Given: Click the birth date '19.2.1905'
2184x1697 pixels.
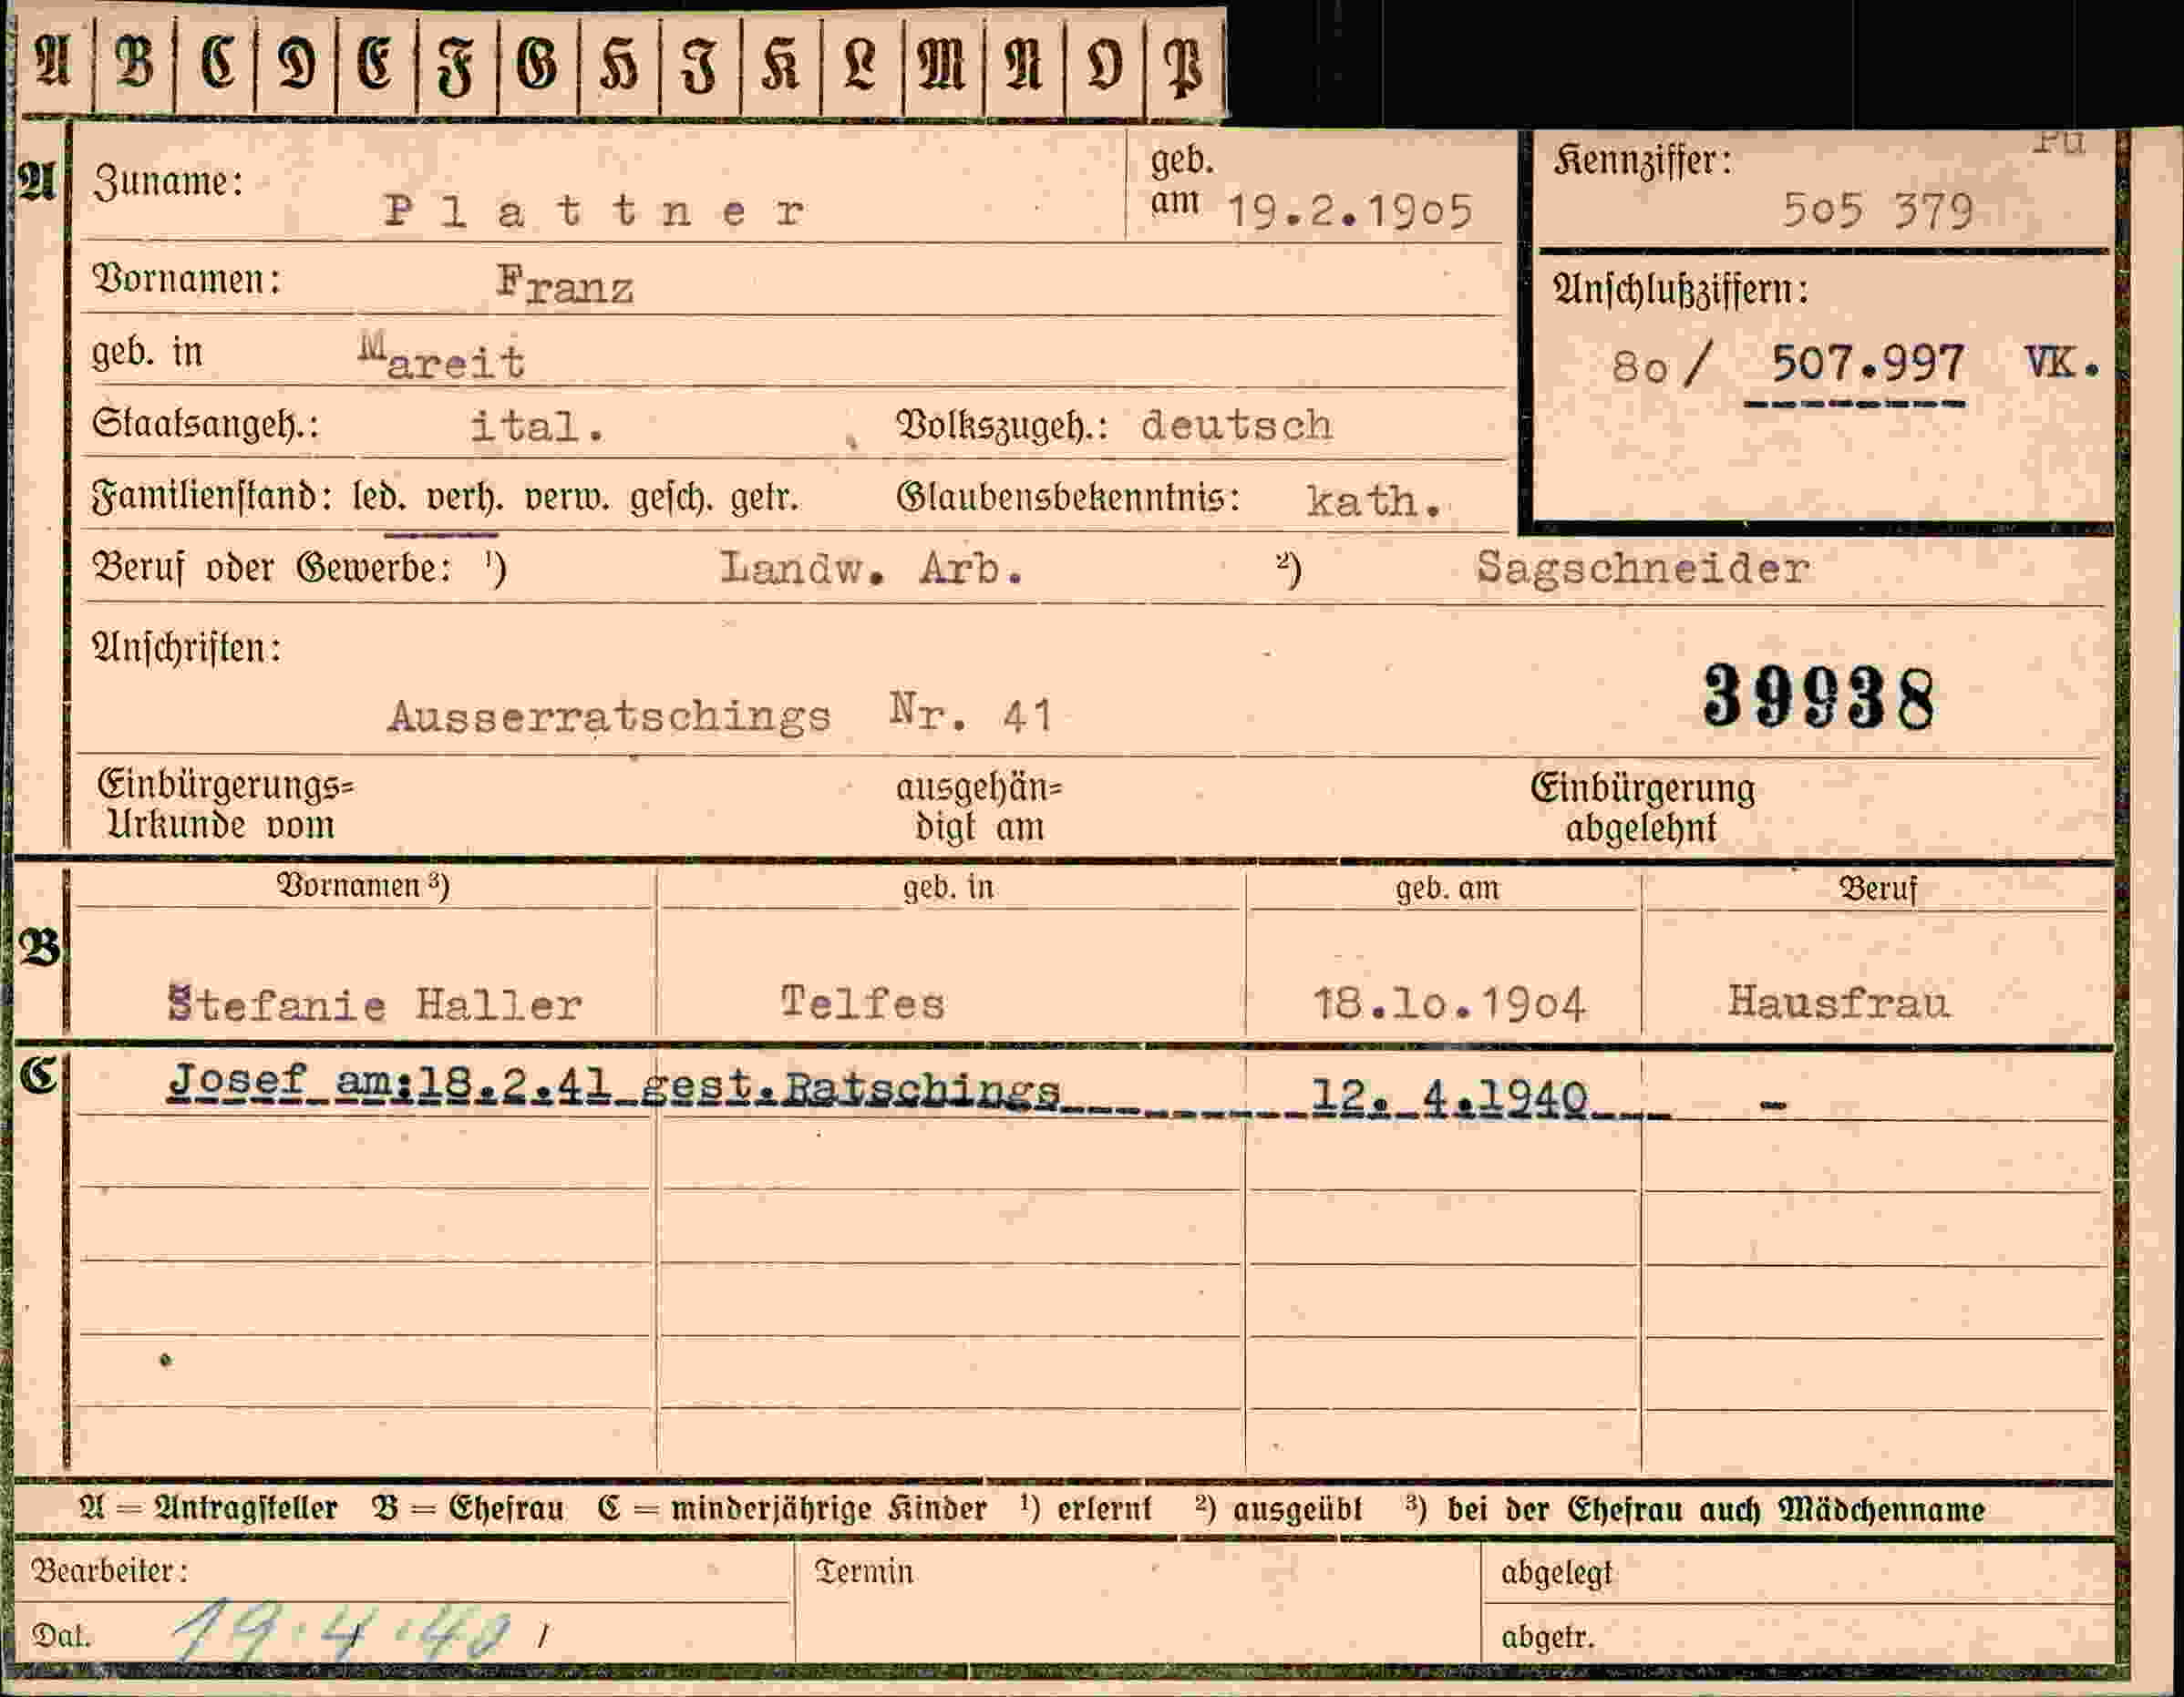Looking at the screenshot, I should [x=1349, y=211].
